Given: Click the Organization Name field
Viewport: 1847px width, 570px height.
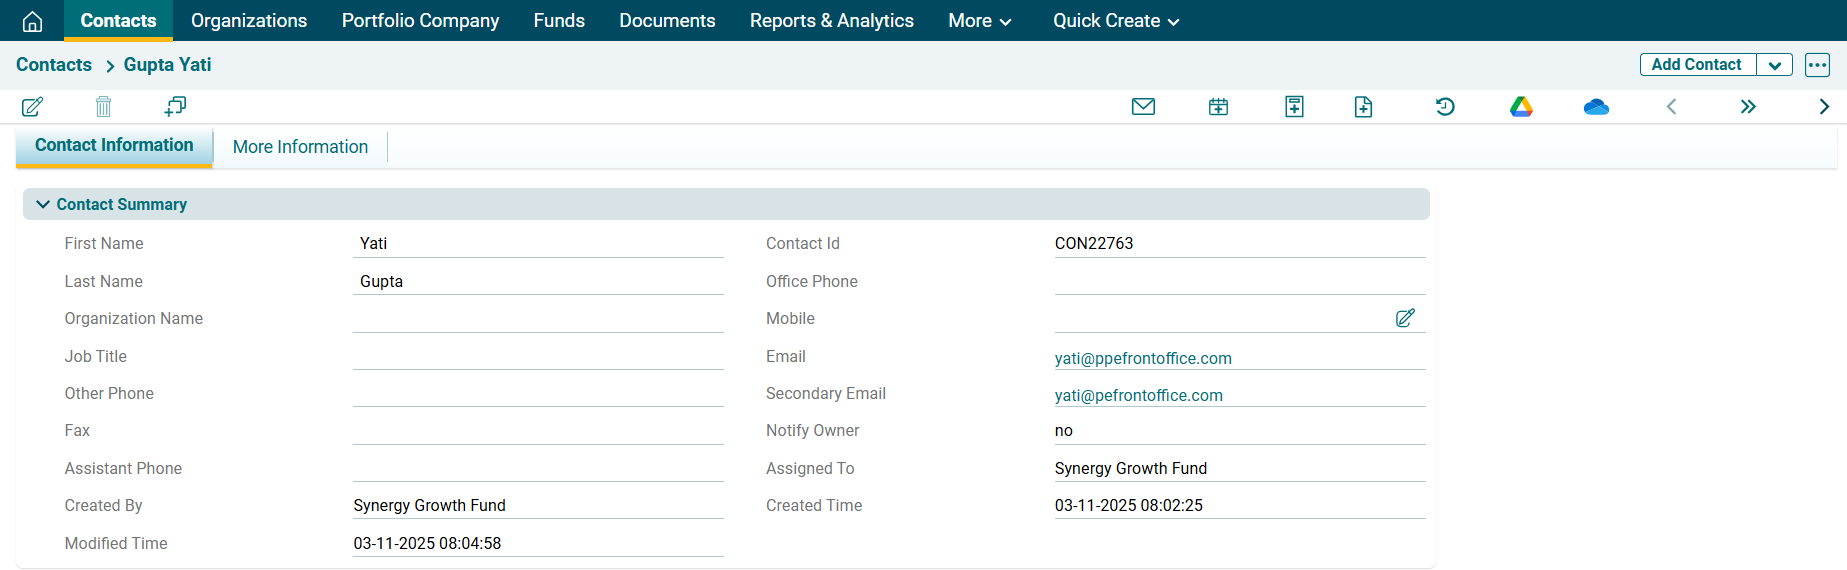Looking at the screenshot, I should (x=538, y=319).
